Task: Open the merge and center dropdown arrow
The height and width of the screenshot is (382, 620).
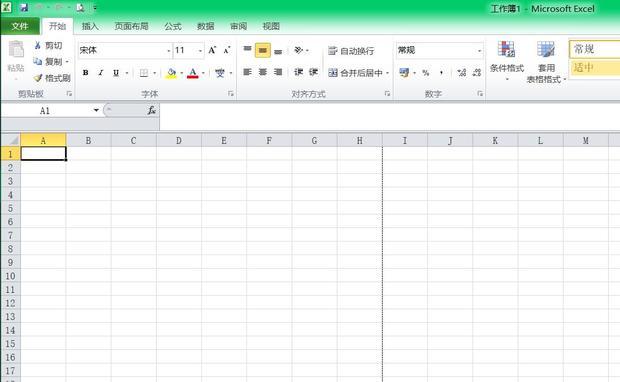Action: point(388,73)
